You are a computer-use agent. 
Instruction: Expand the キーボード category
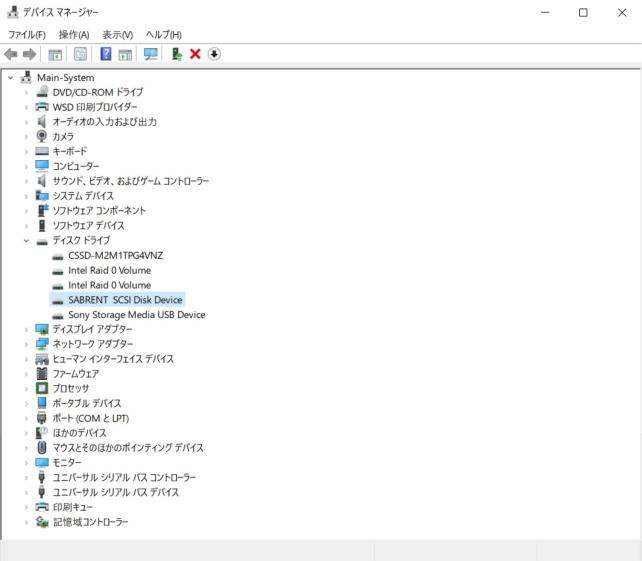pos(26,152)
